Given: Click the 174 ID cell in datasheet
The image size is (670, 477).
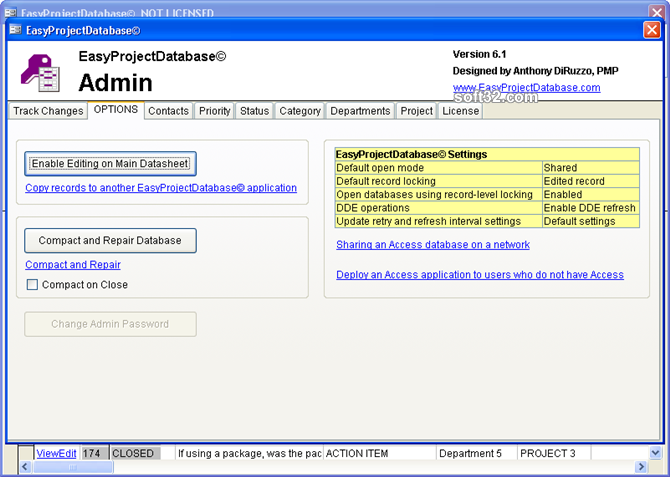Looking at the screenshot, I should coord(94,453).
